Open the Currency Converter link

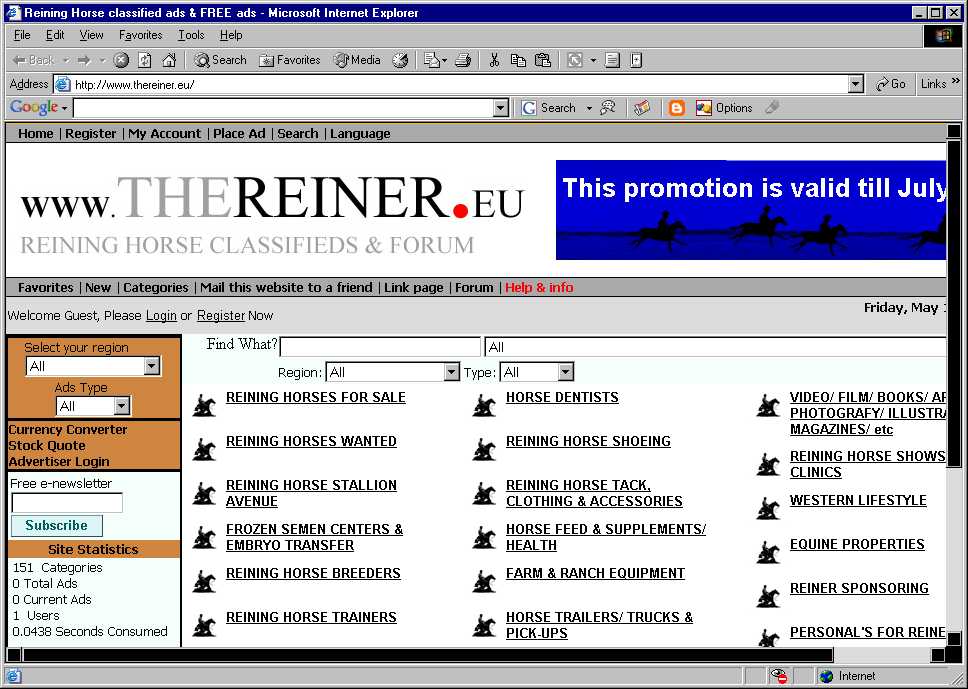coord(68,430)
